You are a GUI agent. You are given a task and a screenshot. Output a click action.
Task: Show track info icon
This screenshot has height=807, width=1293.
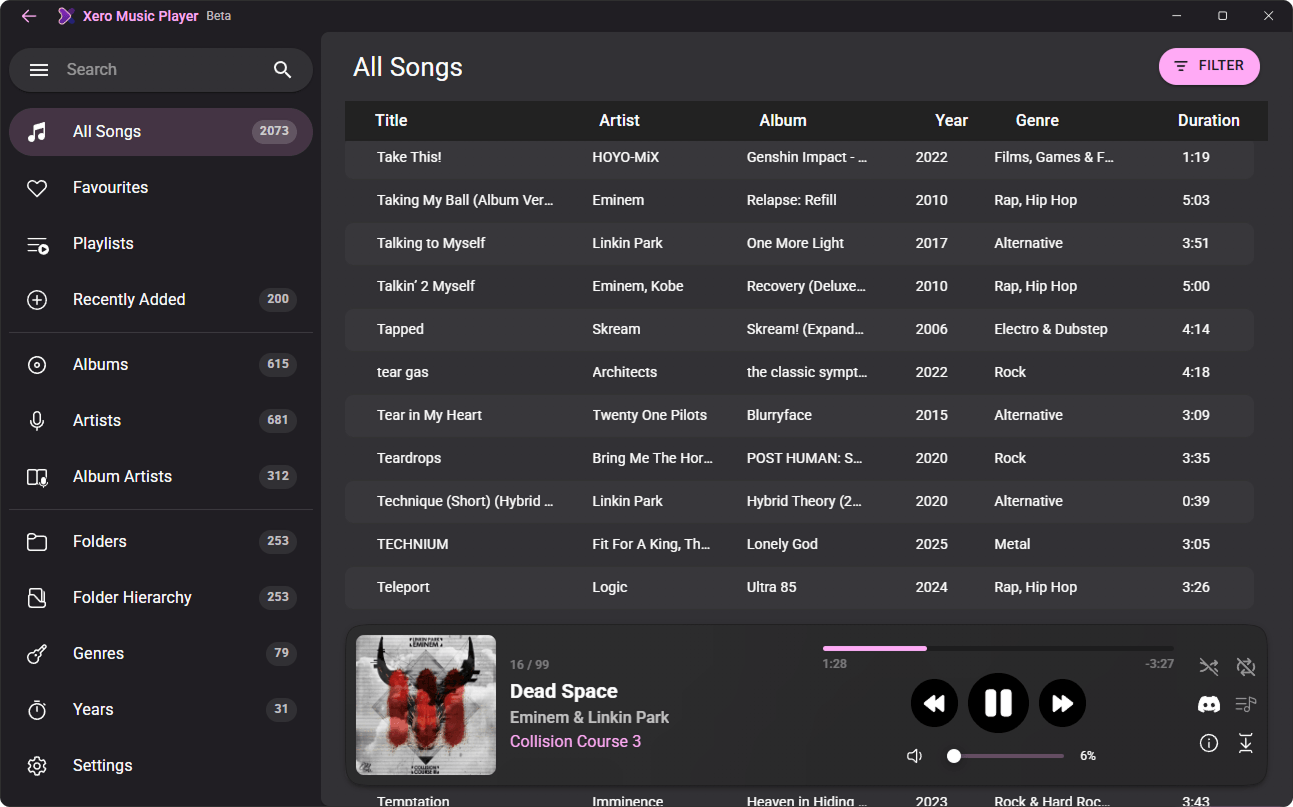point(1209,743)
